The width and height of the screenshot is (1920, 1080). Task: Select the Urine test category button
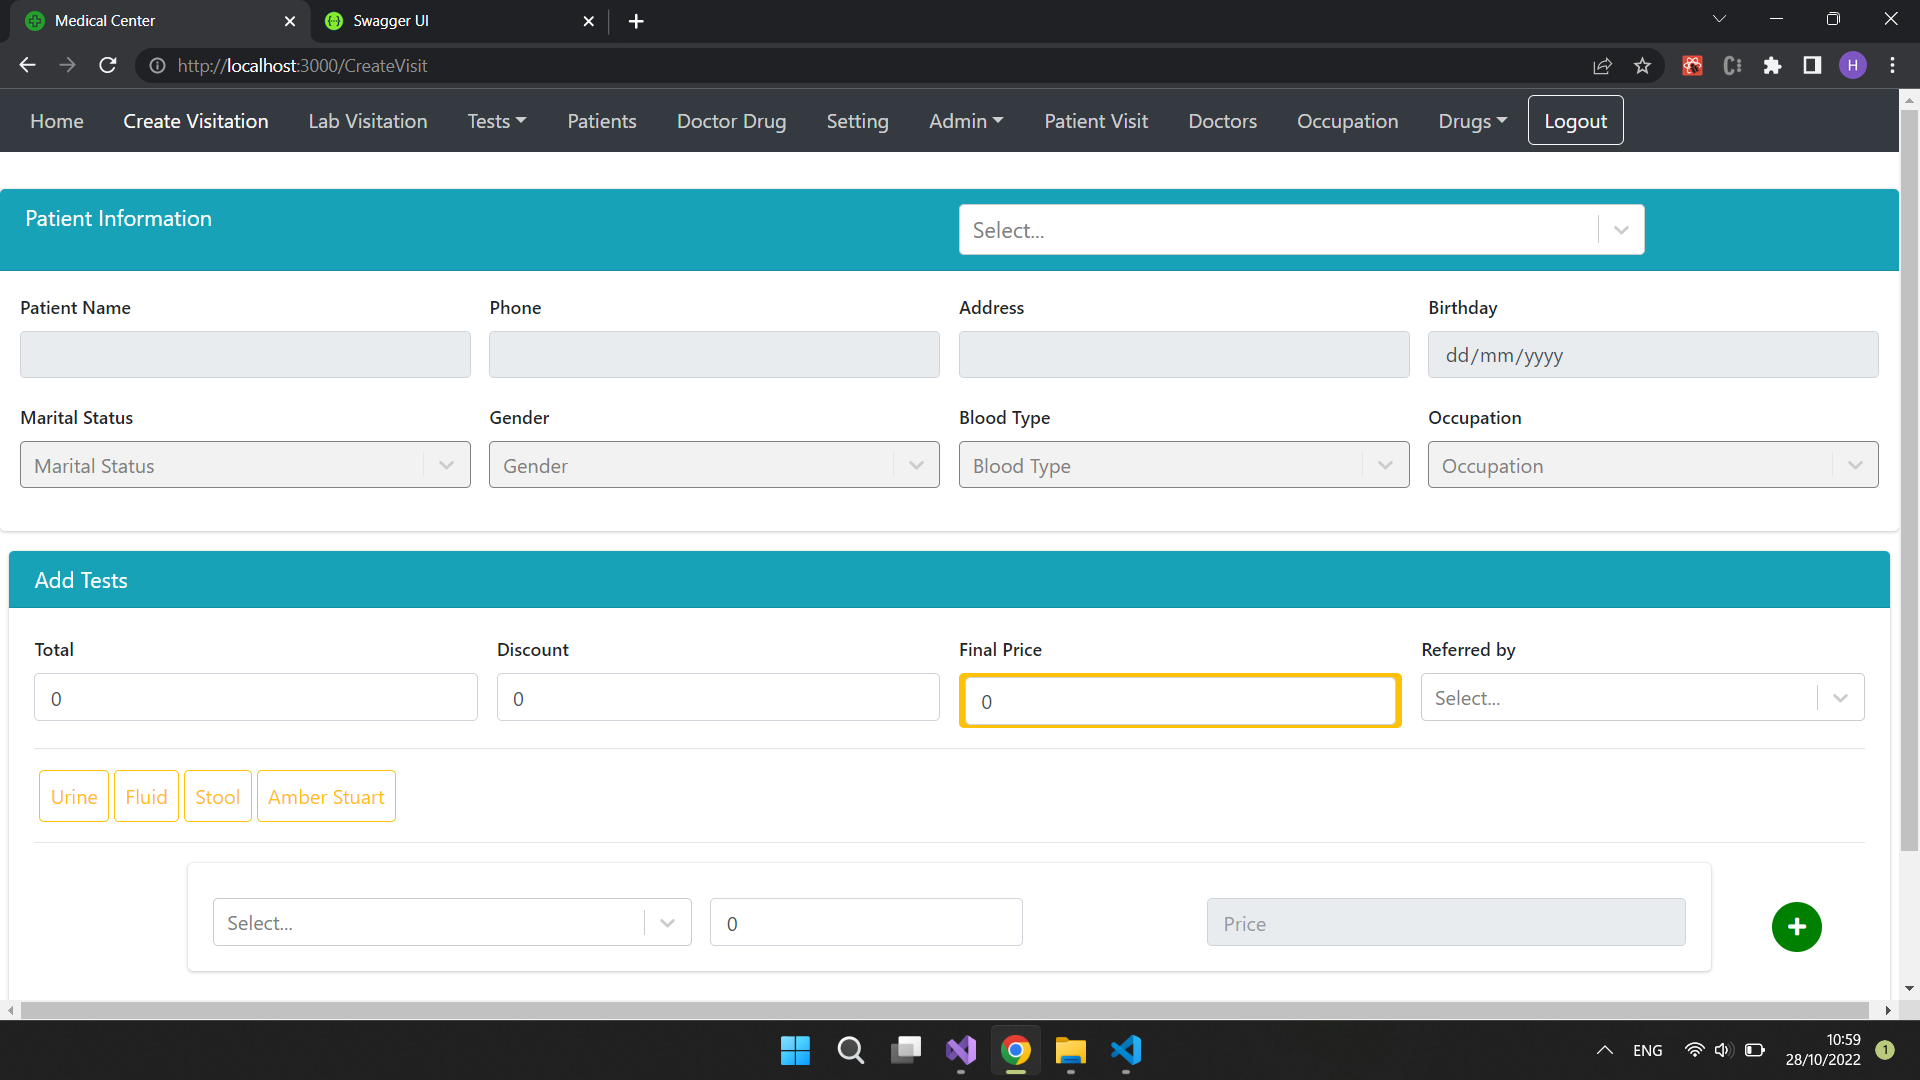[x=74, y=796]
